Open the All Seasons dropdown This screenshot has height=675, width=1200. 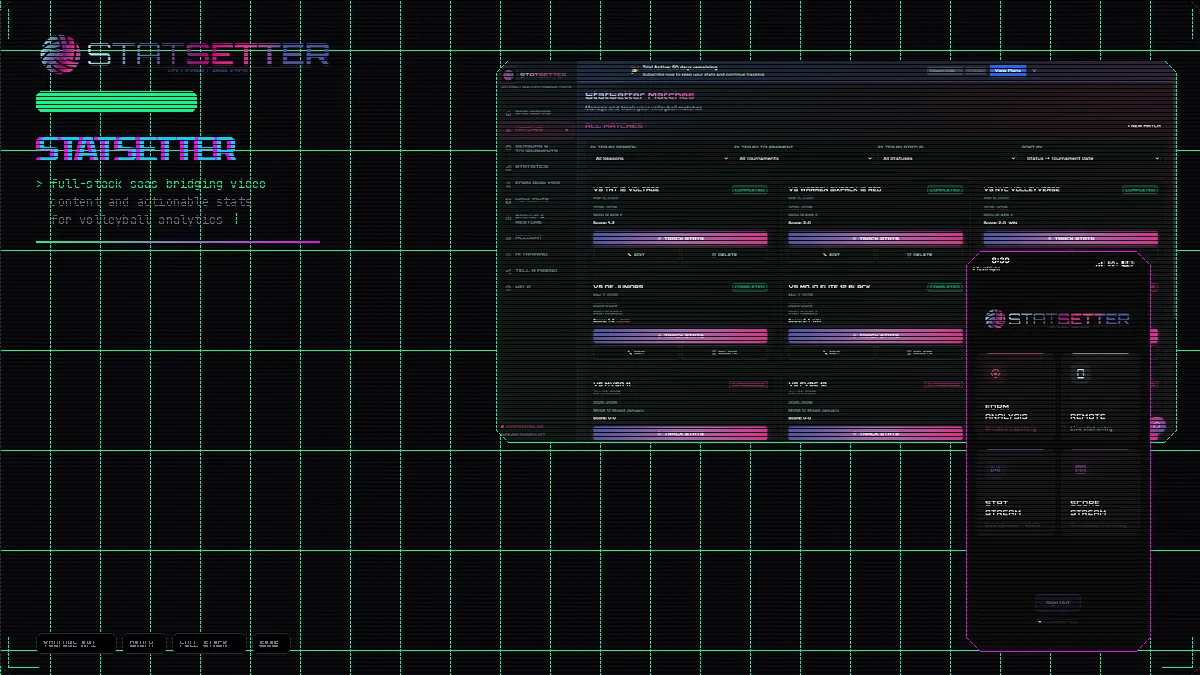click(660, 157)
